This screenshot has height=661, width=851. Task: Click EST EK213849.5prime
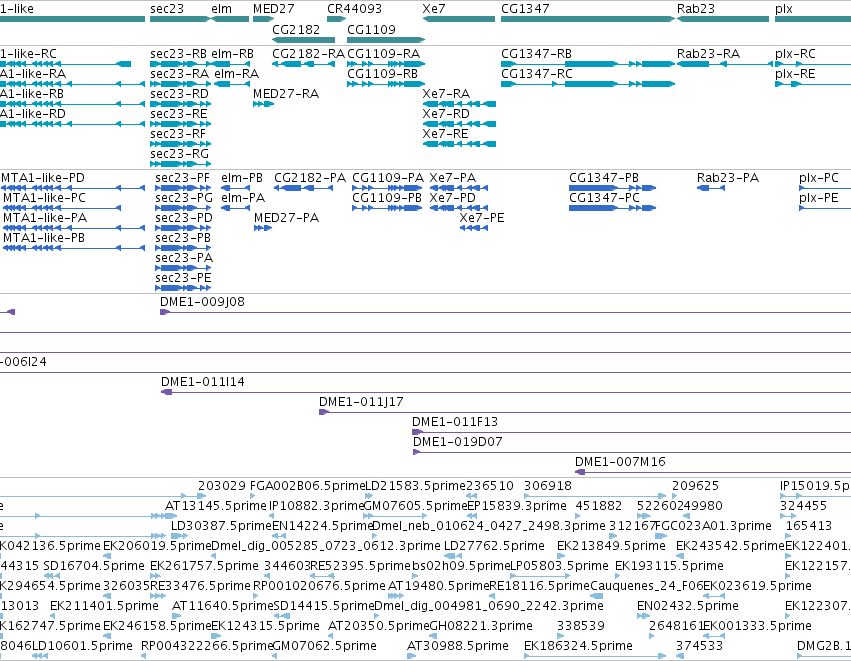coord(611,546)
